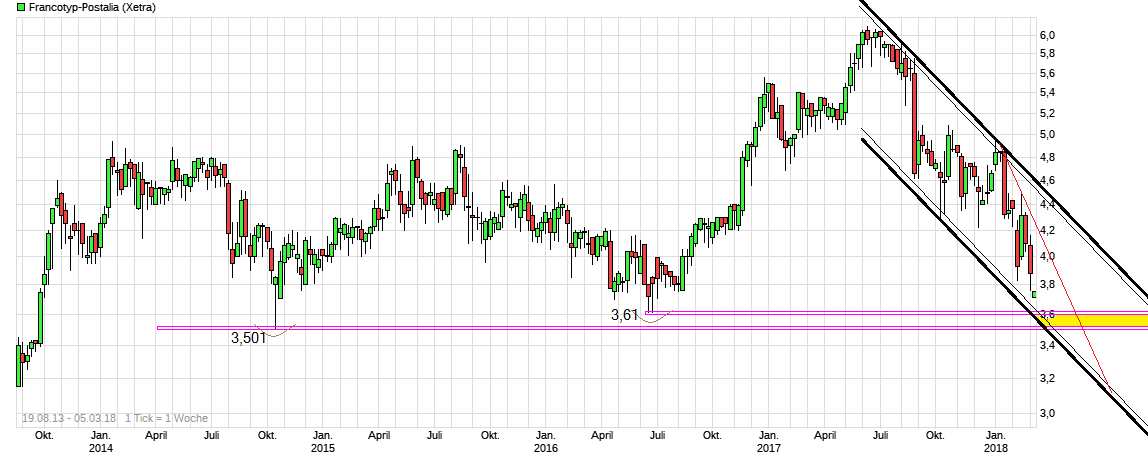Image resolution: width=1148 pixels, height=461 pixels.
Task: Click the 19.08.13 - 05.03.18 date range text
Action: coord(68,418)
